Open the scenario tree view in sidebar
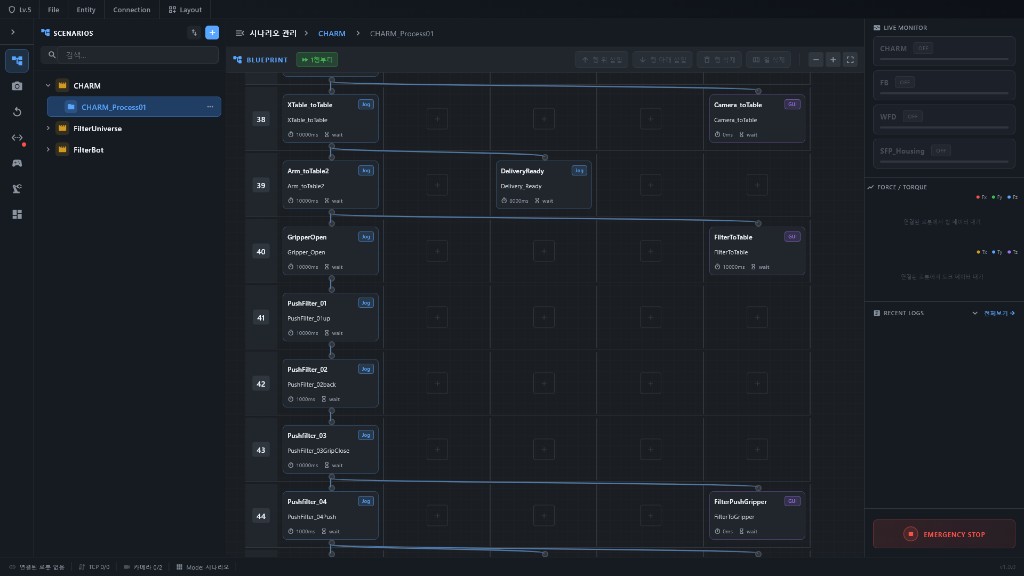This screenshot has width=1024, height=576. coord(17,61)
